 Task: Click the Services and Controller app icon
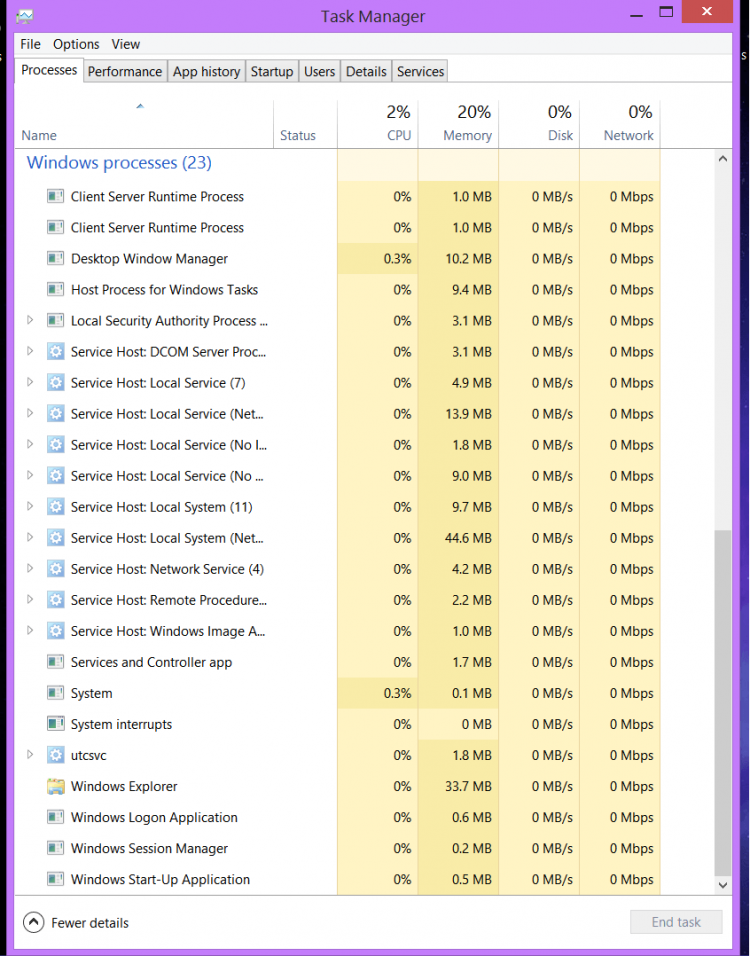point(55,662)
